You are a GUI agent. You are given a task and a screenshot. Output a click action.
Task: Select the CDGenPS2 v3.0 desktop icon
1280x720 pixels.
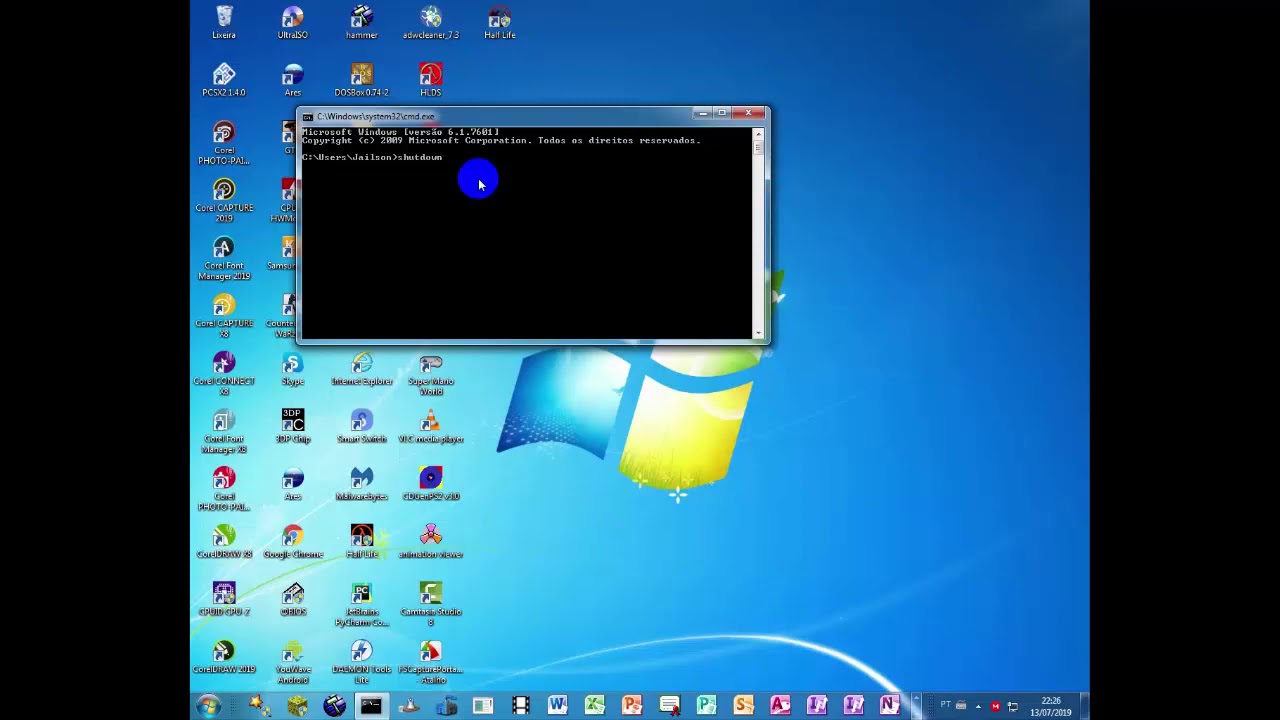pos(431,483)
